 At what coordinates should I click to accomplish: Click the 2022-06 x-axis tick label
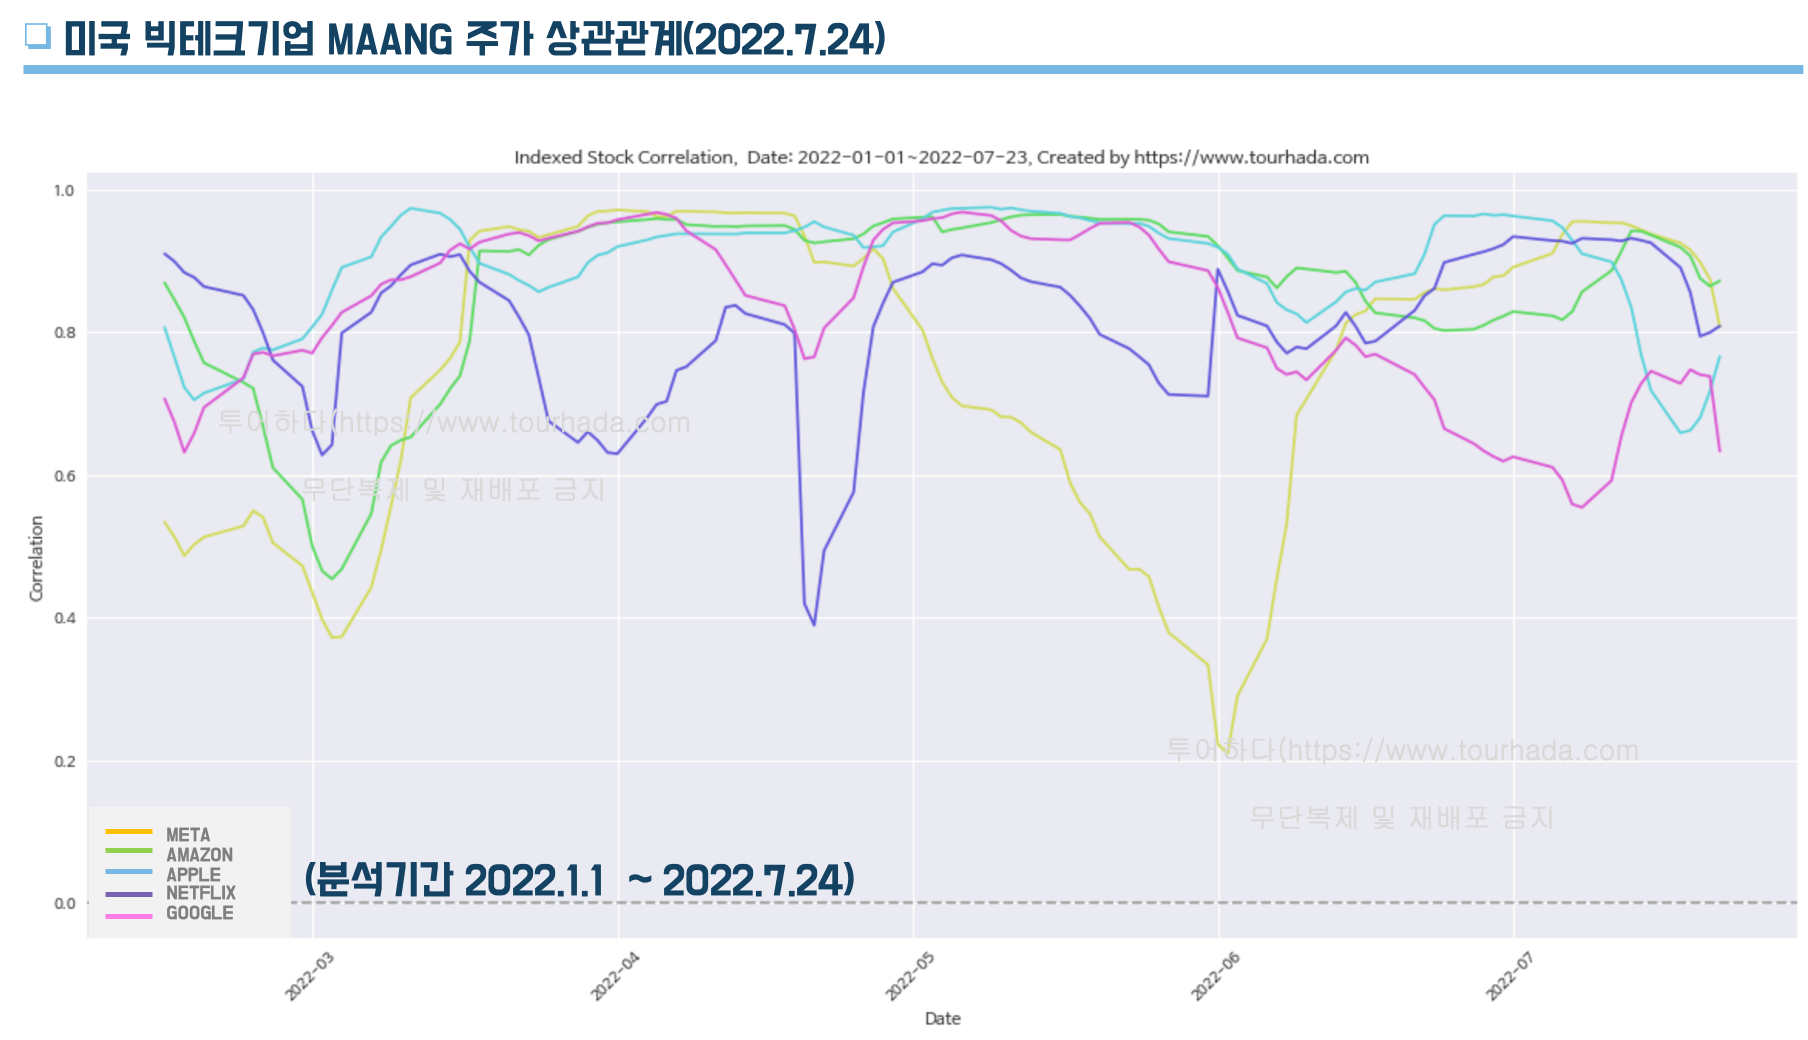(x=1215, y=976)
